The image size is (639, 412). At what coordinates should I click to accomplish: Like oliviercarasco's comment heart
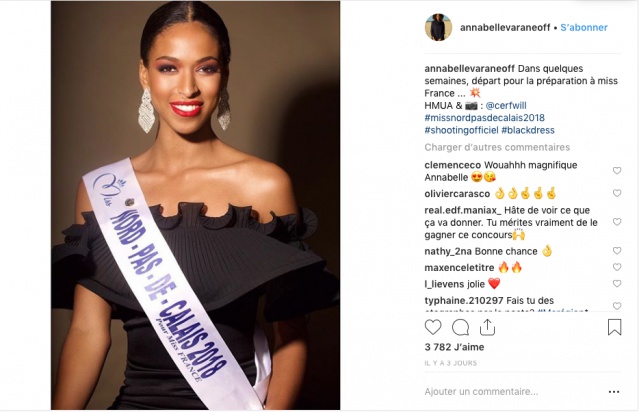617,193
